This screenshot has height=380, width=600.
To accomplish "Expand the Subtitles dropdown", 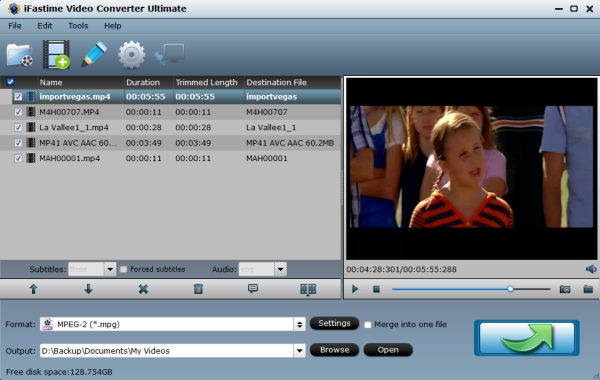I will click(110, 269).
